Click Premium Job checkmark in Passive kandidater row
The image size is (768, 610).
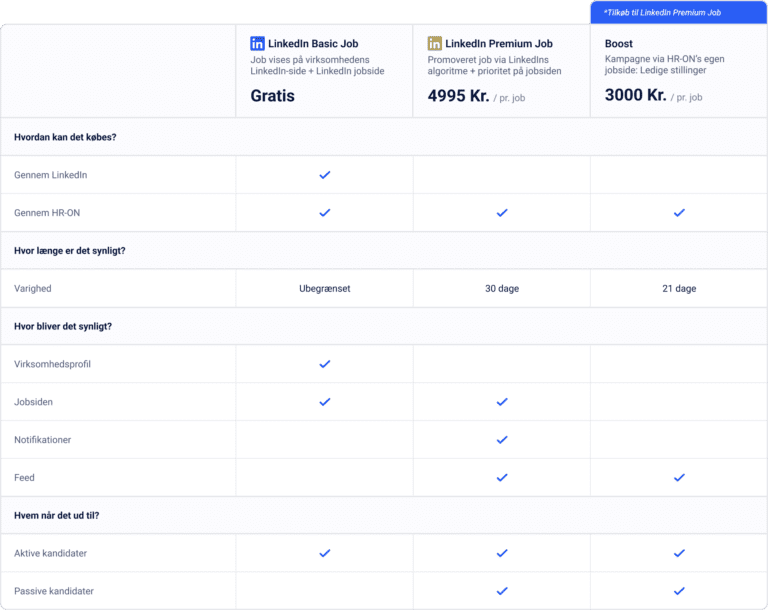[502, 591]
